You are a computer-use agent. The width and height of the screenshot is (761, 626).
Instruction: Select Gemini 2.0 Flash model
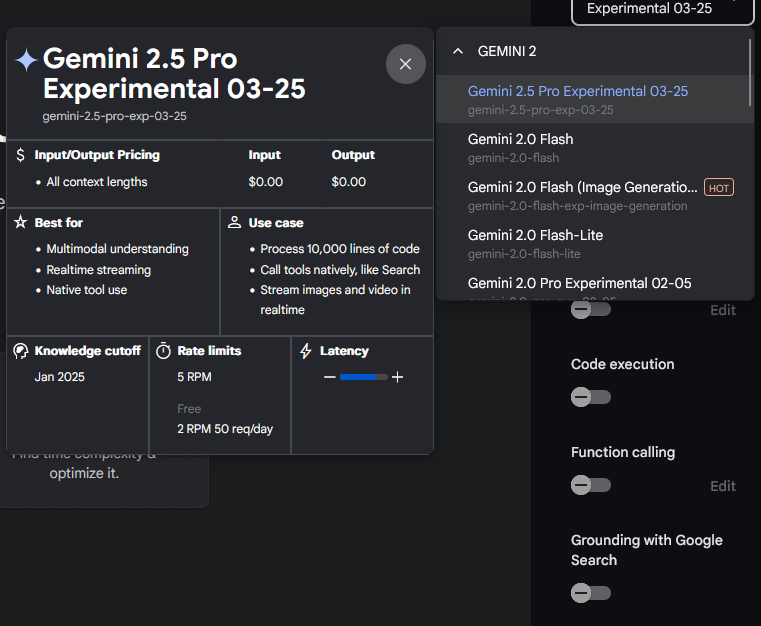595,147
